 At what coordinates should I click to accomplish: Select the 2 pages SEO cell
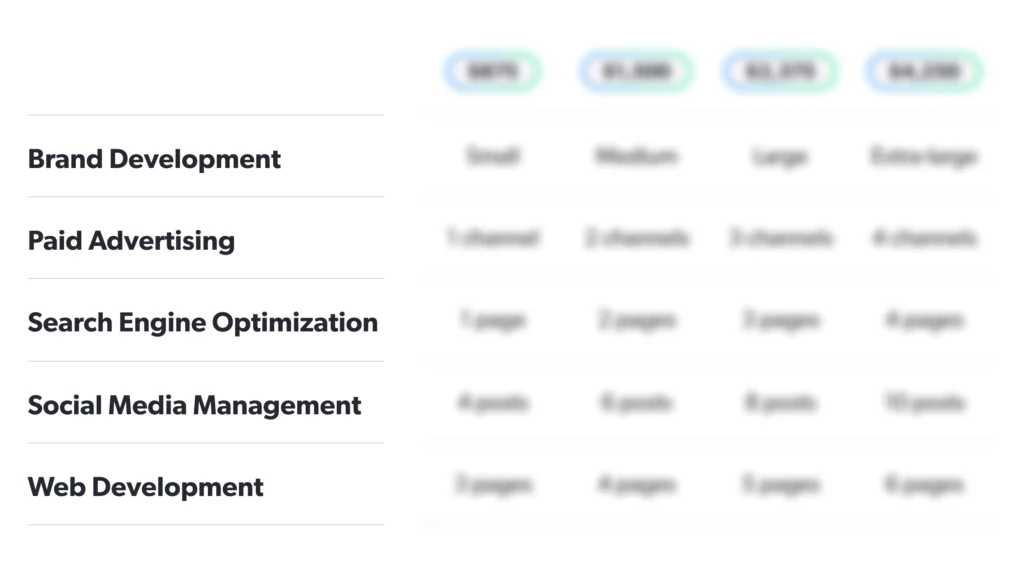637,320
